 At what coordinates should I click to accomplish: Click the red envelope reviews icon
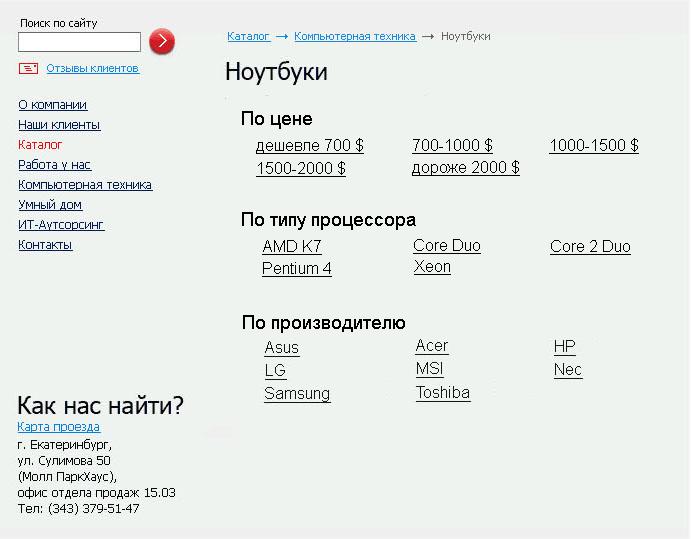tap(28, 68)
